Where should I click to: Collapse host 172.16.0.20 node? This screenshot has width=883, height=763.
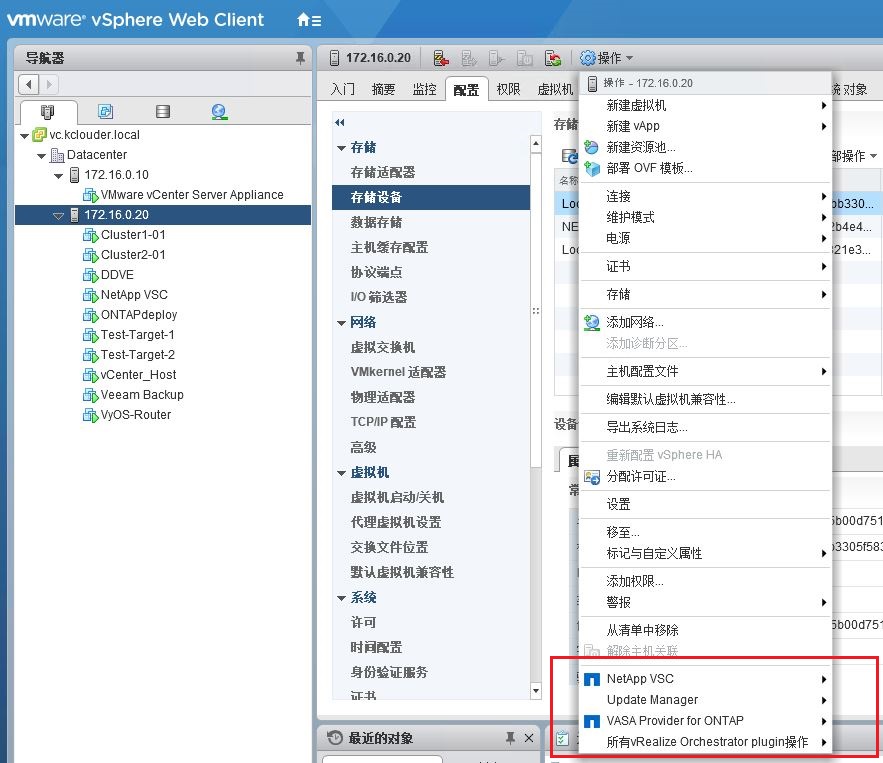tap(58, 216)
